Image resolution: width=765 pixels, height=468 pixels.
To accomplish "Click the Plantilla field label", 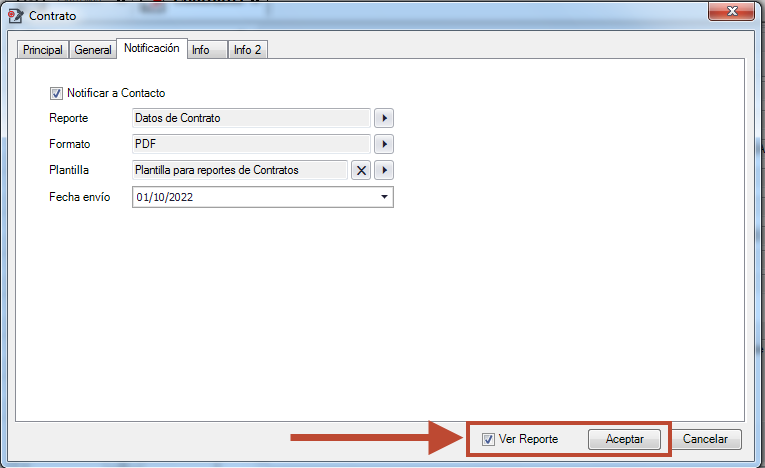I will pos(69,170).
